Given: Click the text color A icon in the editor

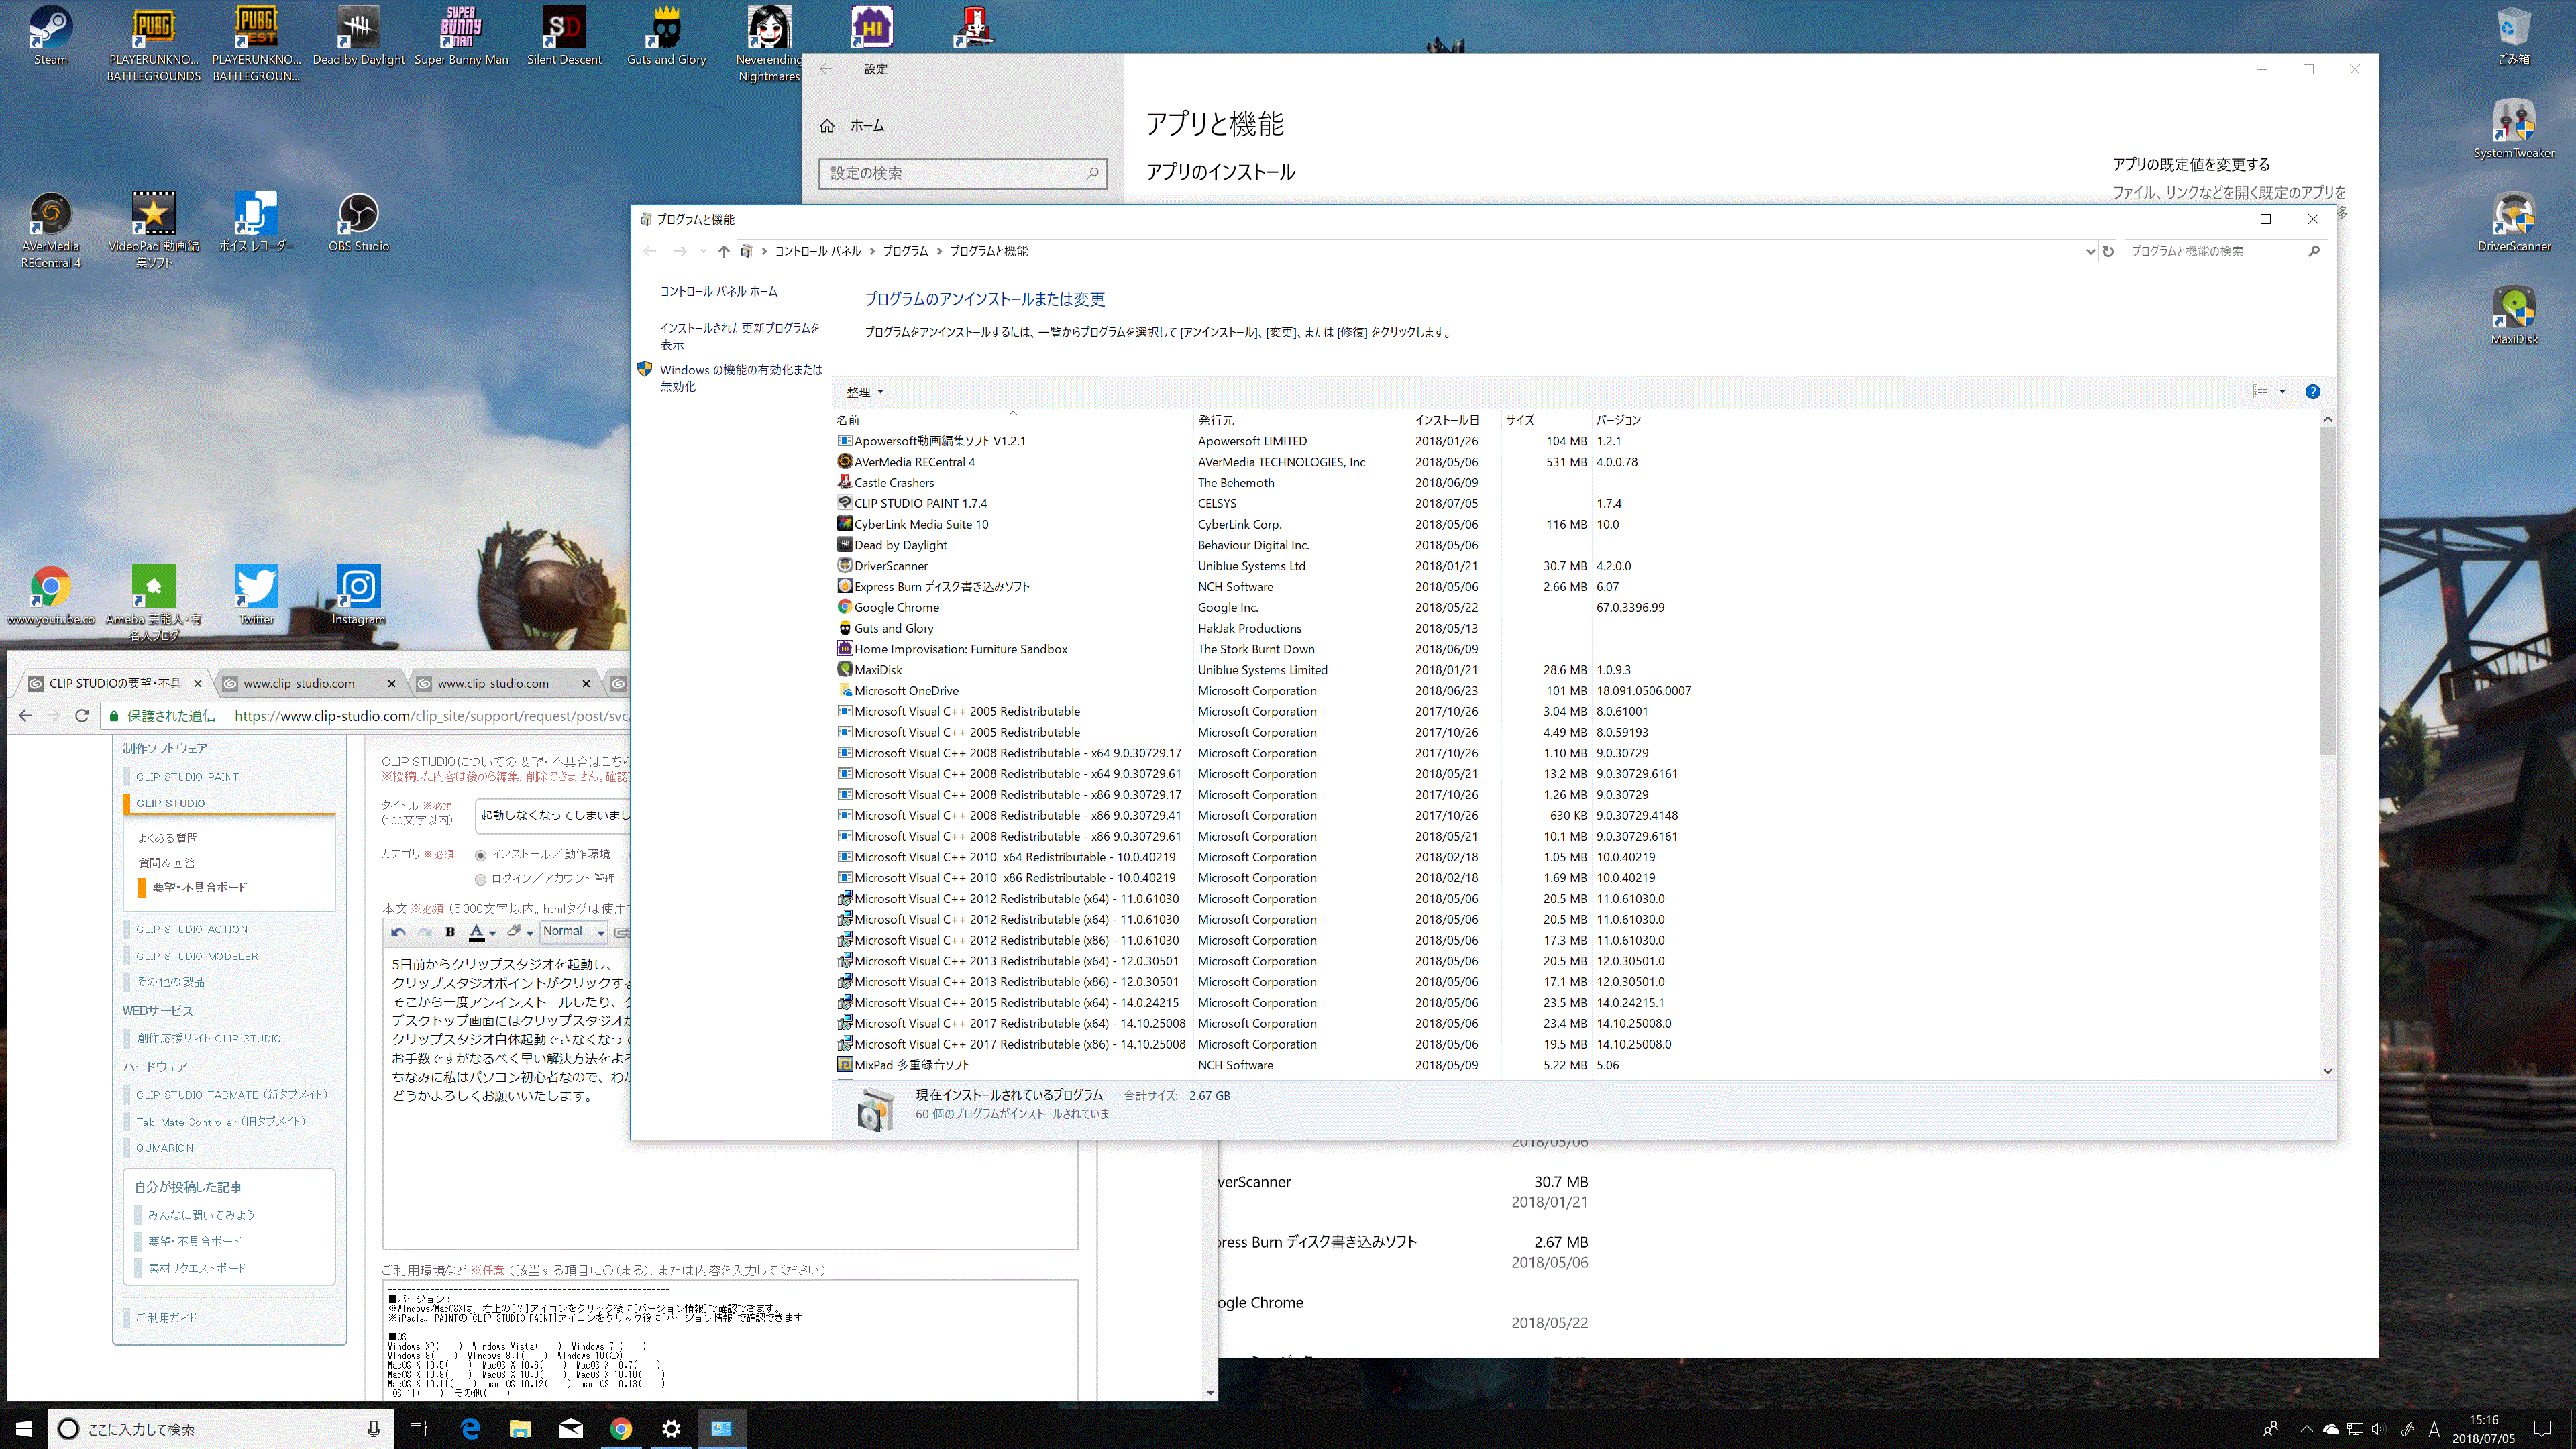Looking at the screenshot, I should [x=477, y=932].
